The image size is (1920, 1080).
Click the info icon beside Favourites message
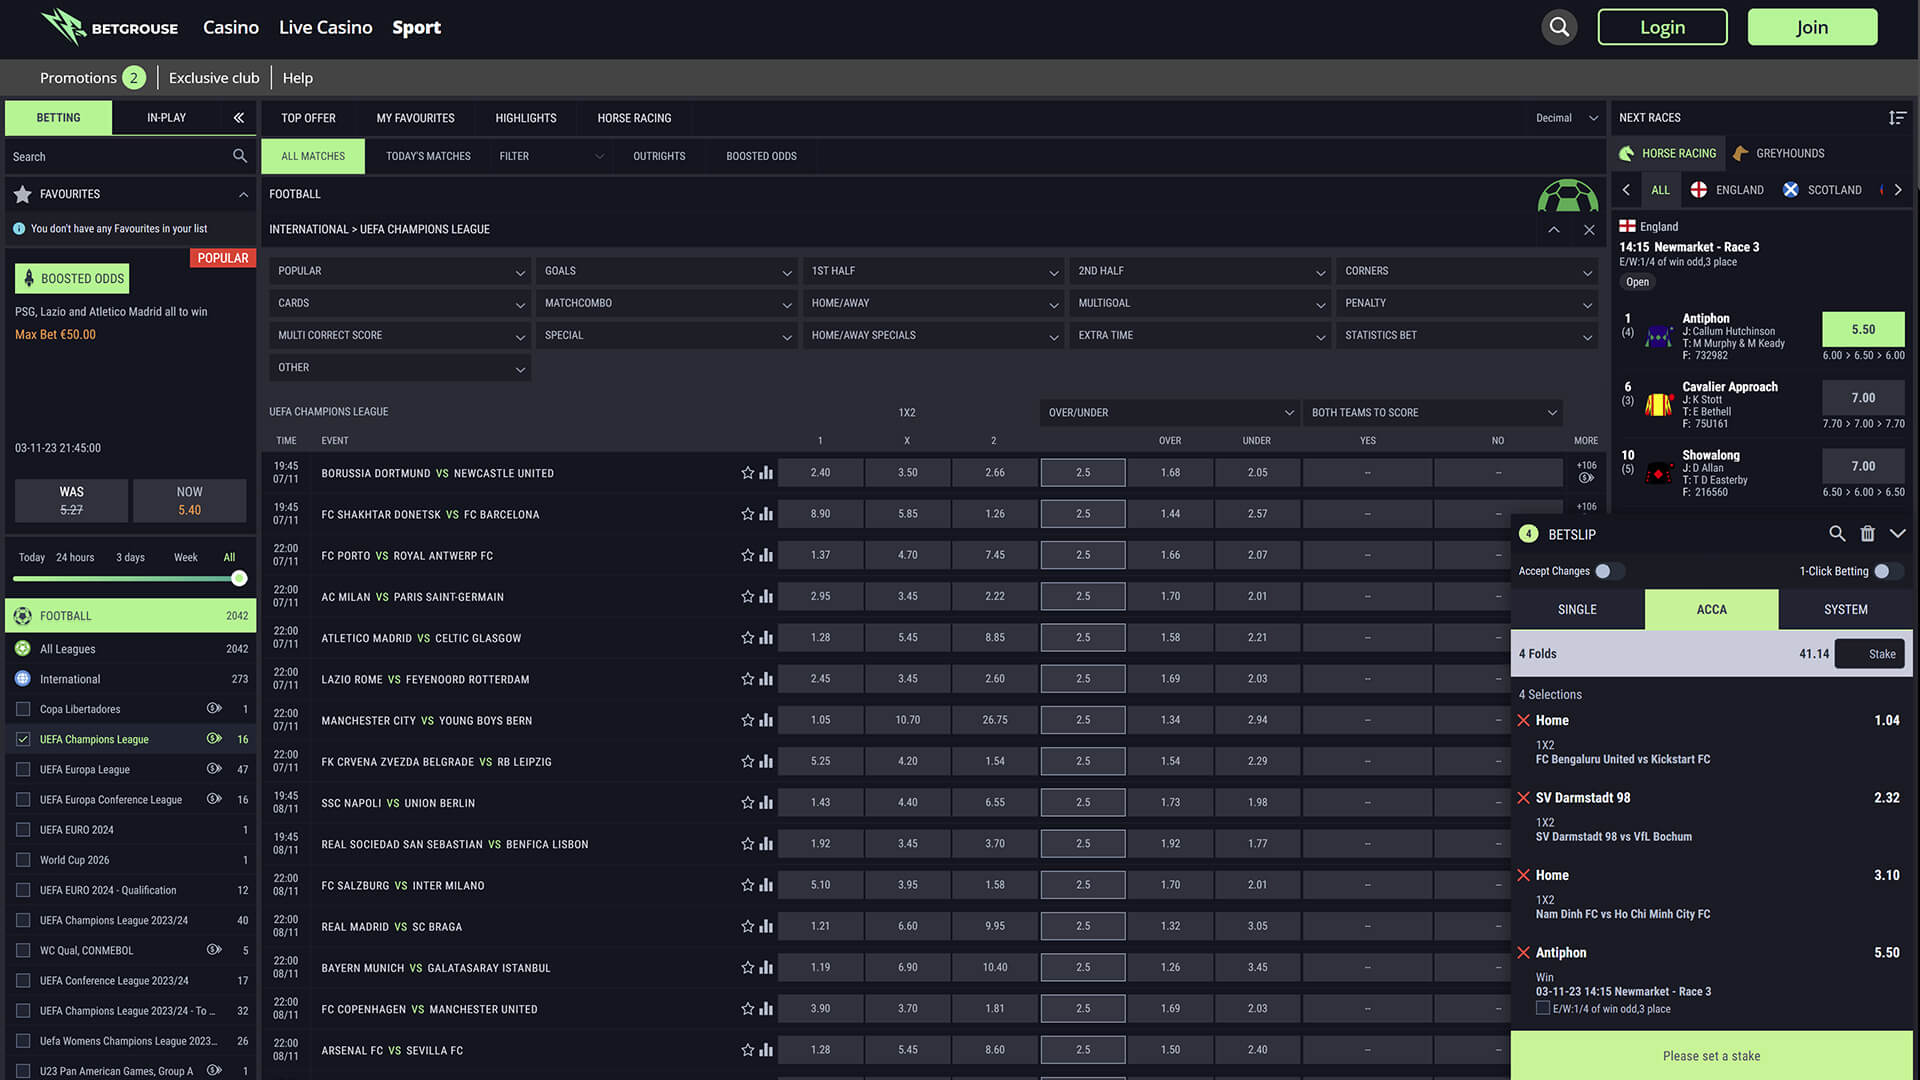19,229
